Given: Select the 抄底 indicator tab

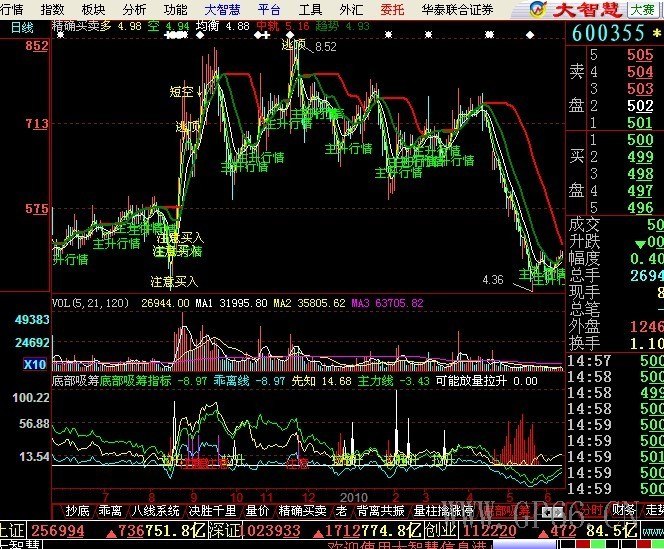Looking at the screenshot, I should [77, 510].
